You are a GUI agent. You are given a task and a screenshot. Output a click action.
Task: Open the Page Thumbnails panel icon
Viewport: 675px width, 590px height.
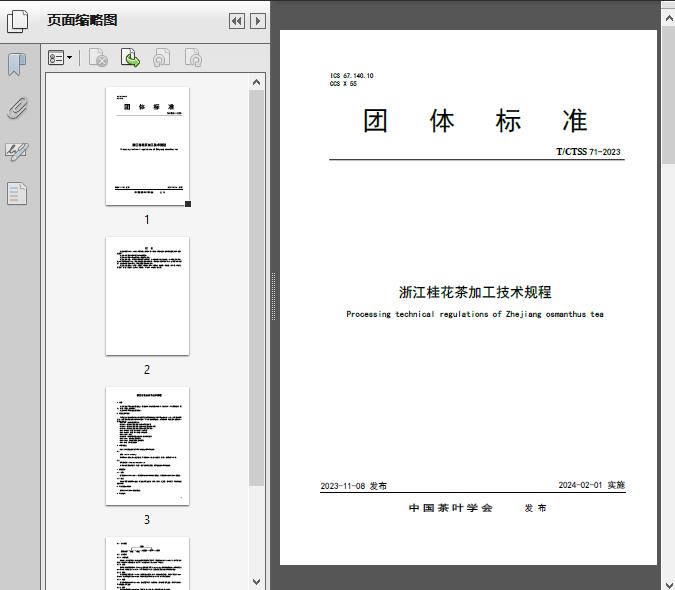coord(17,21)
